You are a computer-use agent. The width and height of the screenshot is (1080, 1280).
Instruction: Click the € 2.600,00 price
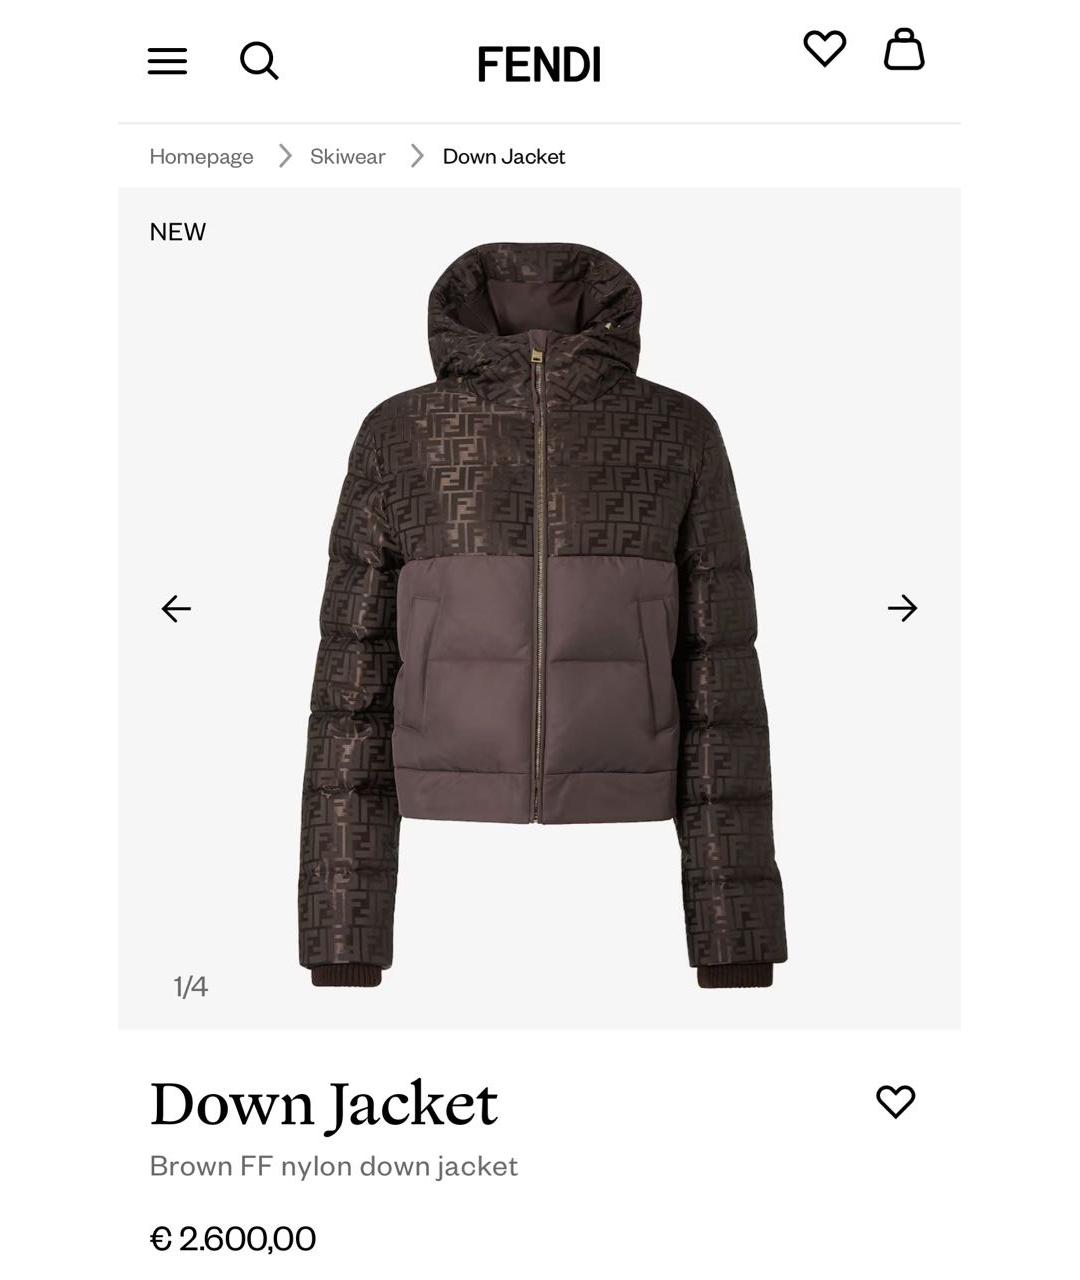pos(232,1238)
